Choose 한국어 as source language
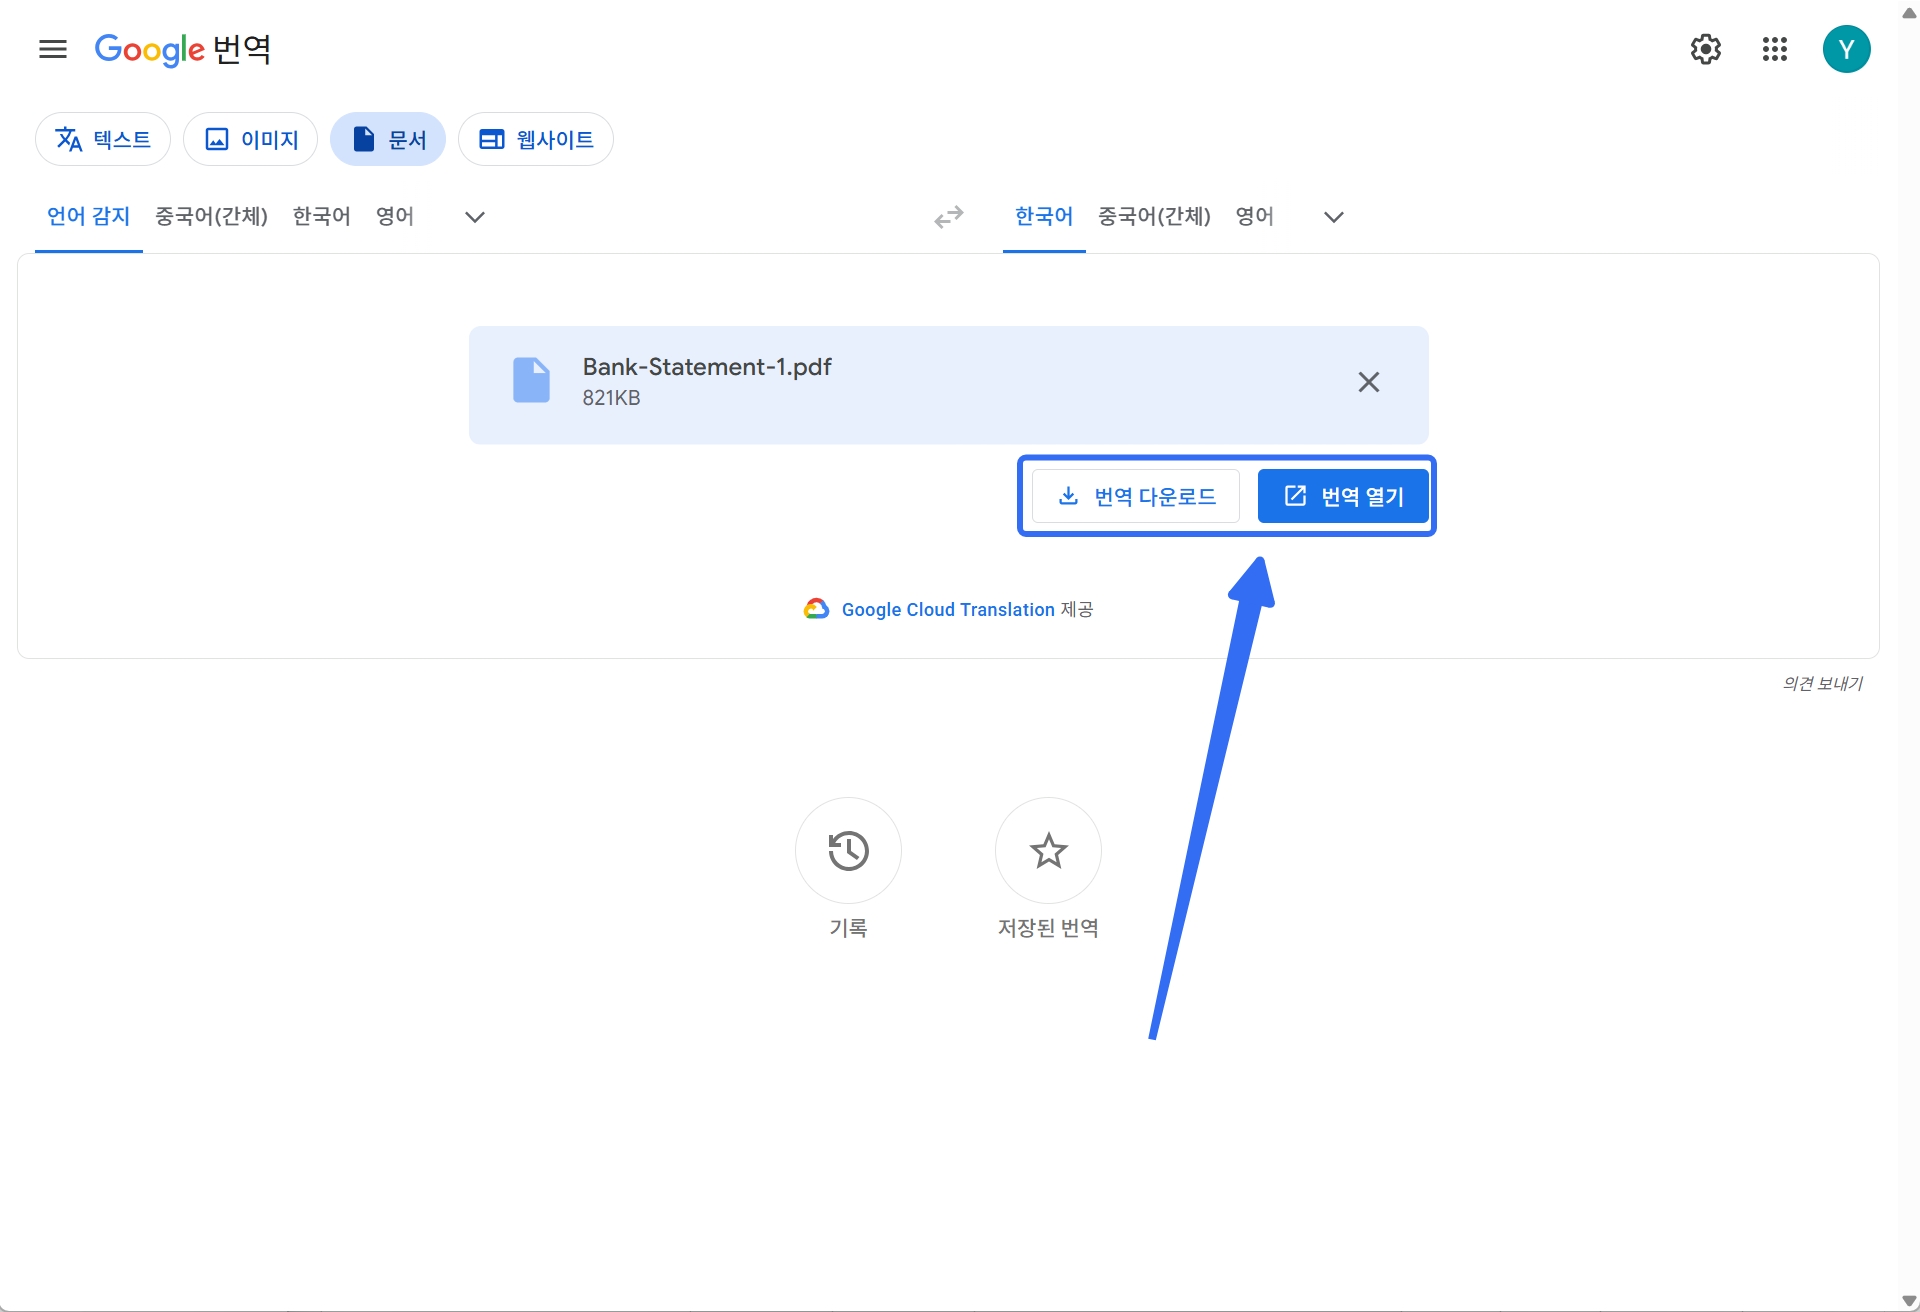Screen dimensions: 1920x1312 point(321,216)
